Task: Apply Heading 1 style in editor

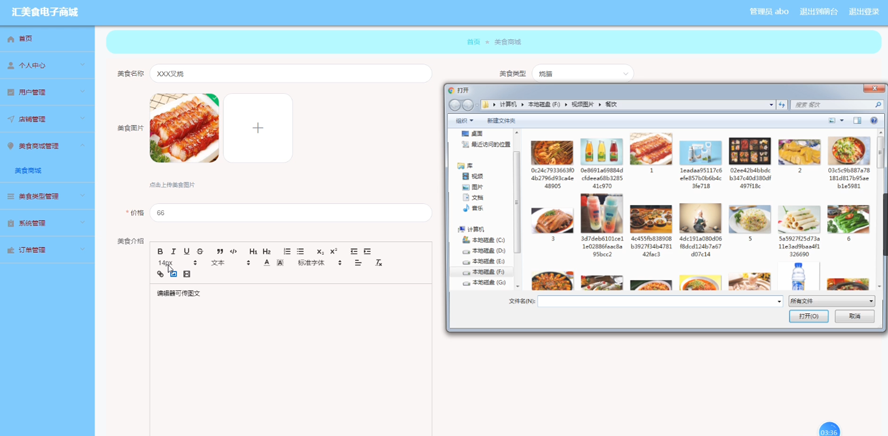Action: click(x=253, y=251)
